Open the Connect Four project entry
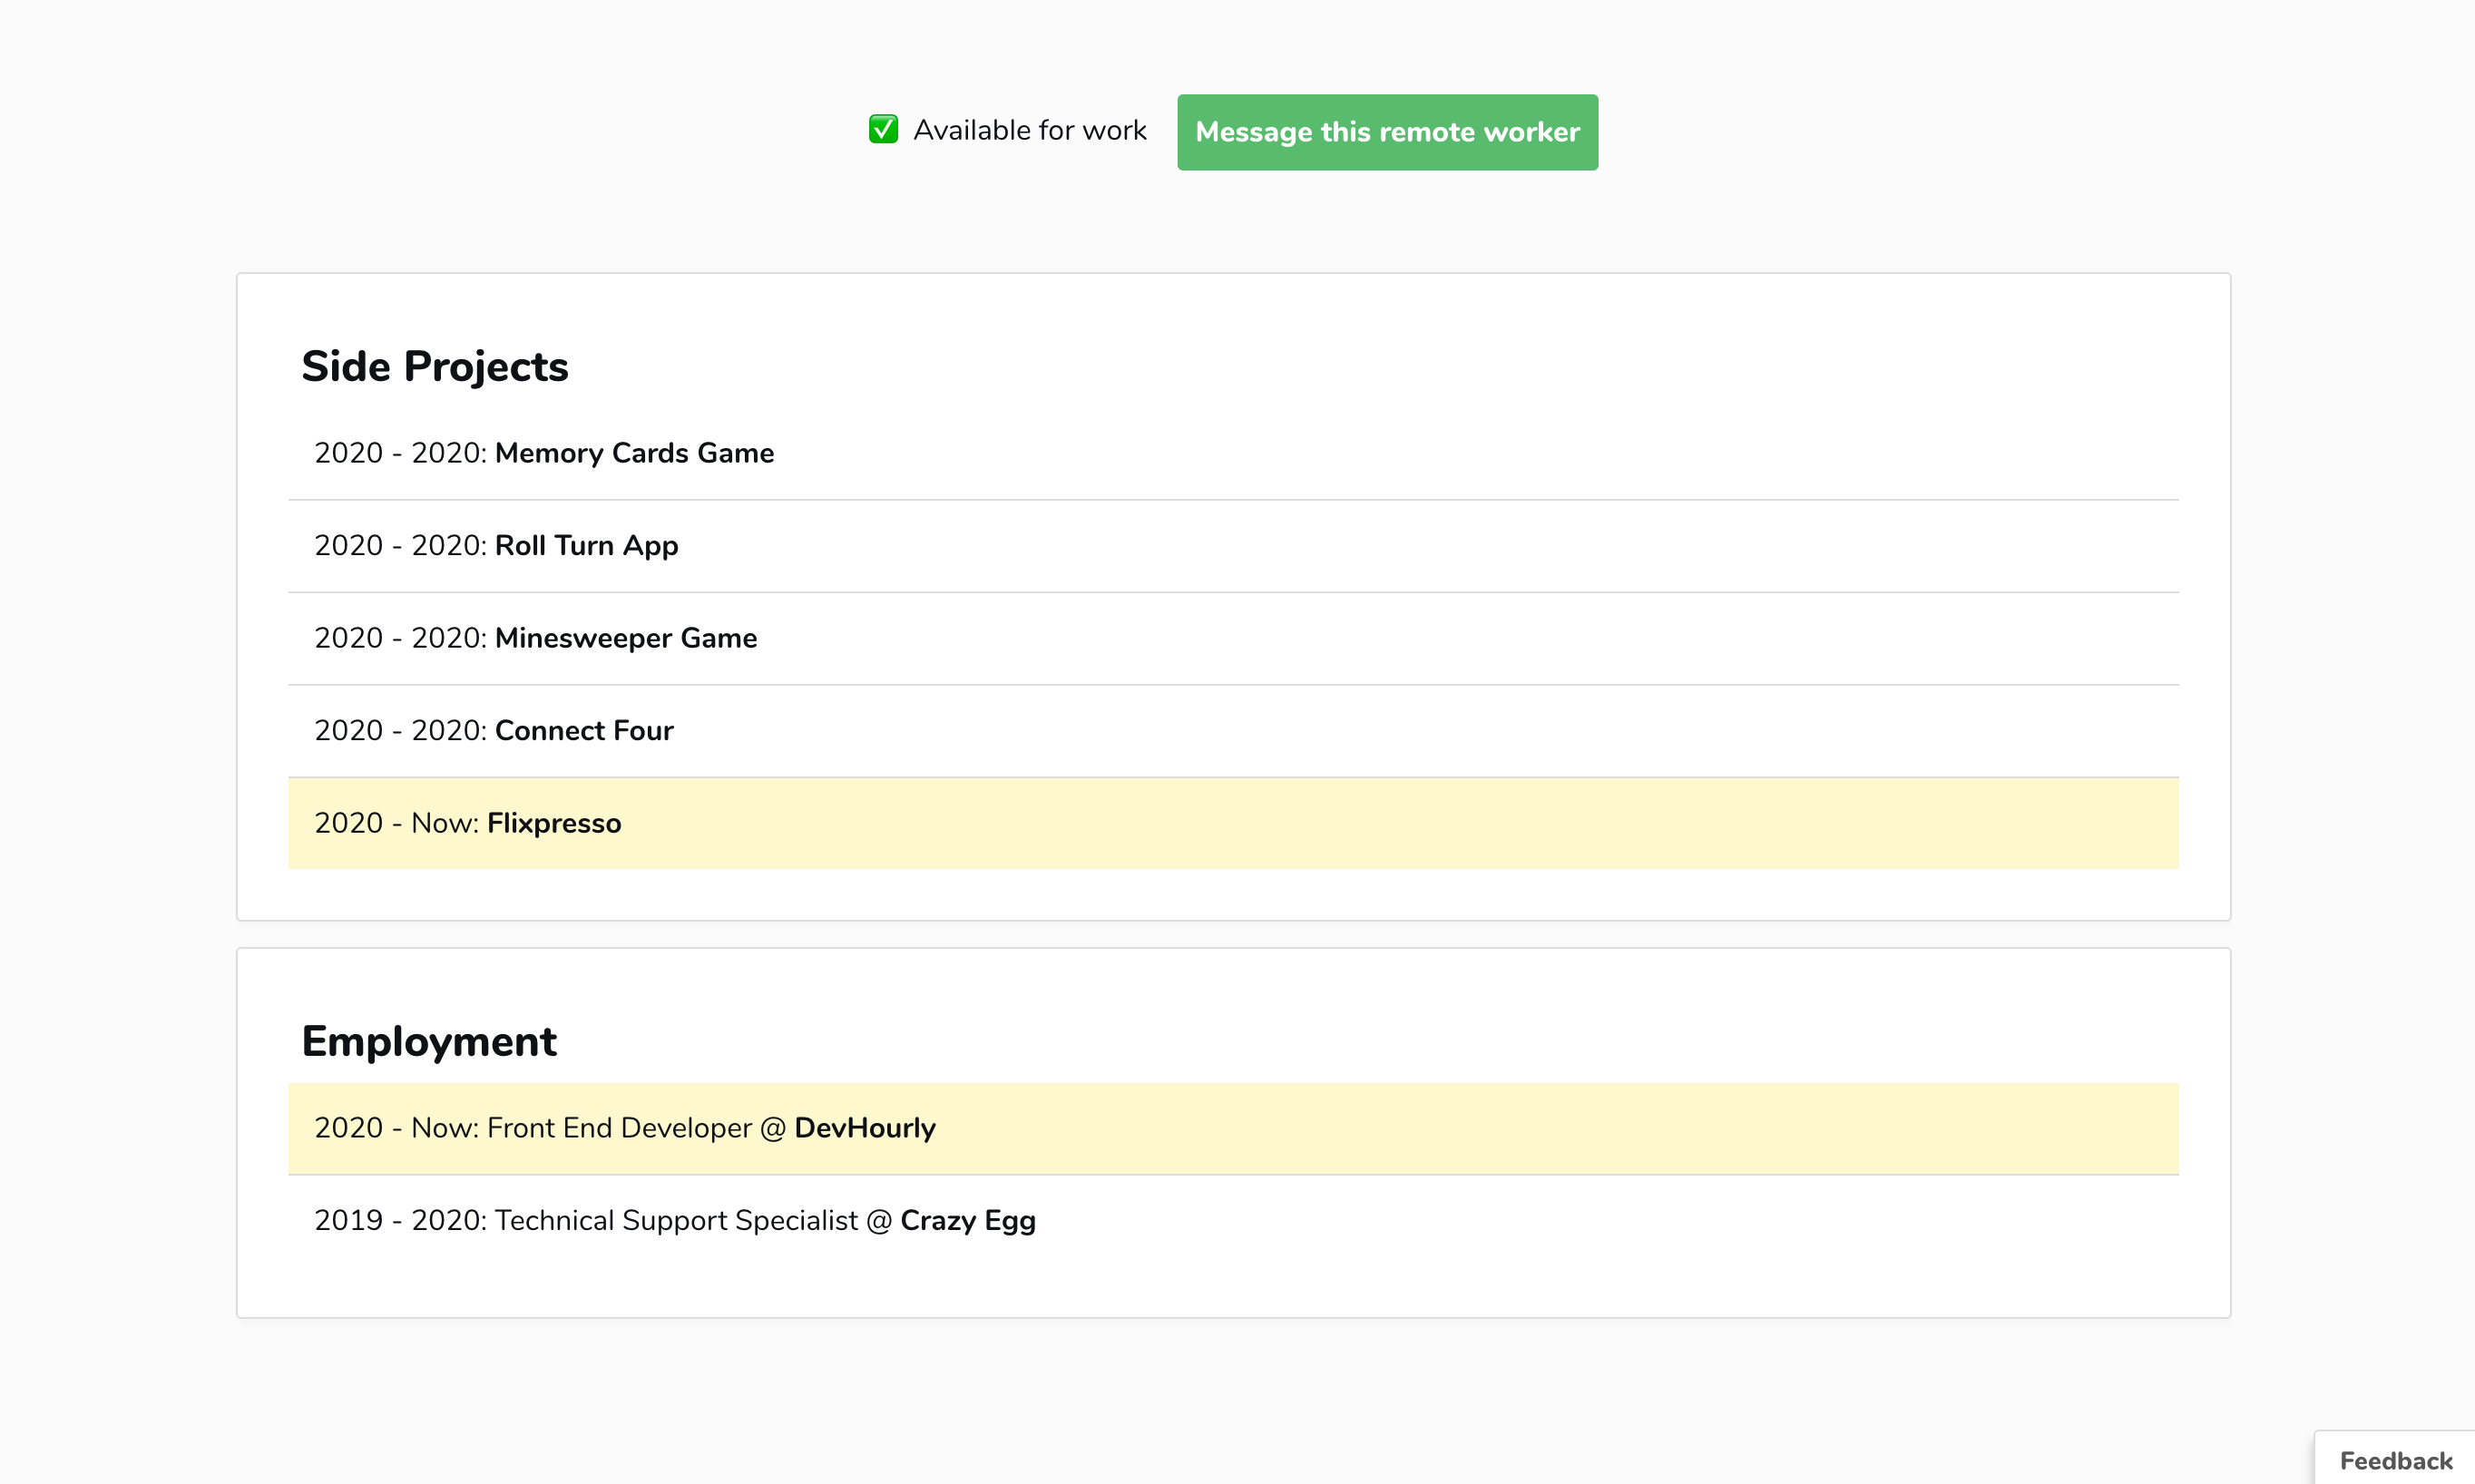2475x1484 pixels. (x=1232, y=731)
